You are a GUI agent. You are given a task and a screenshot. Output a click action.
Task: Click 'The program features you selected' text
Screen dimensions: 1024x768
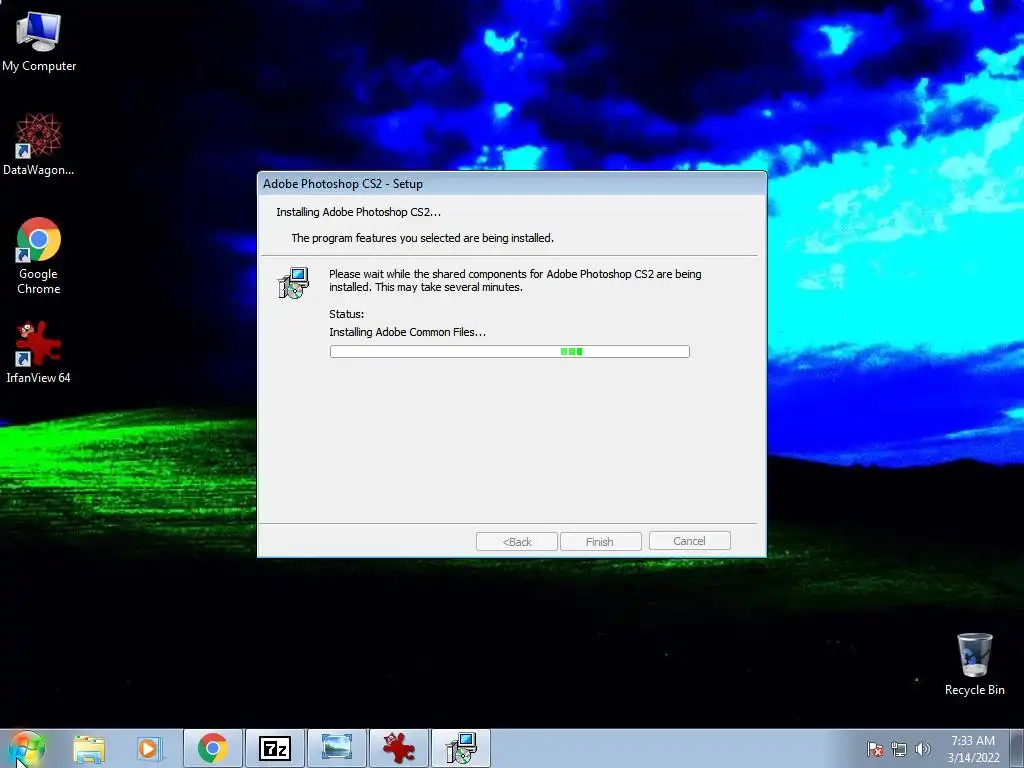423,238
